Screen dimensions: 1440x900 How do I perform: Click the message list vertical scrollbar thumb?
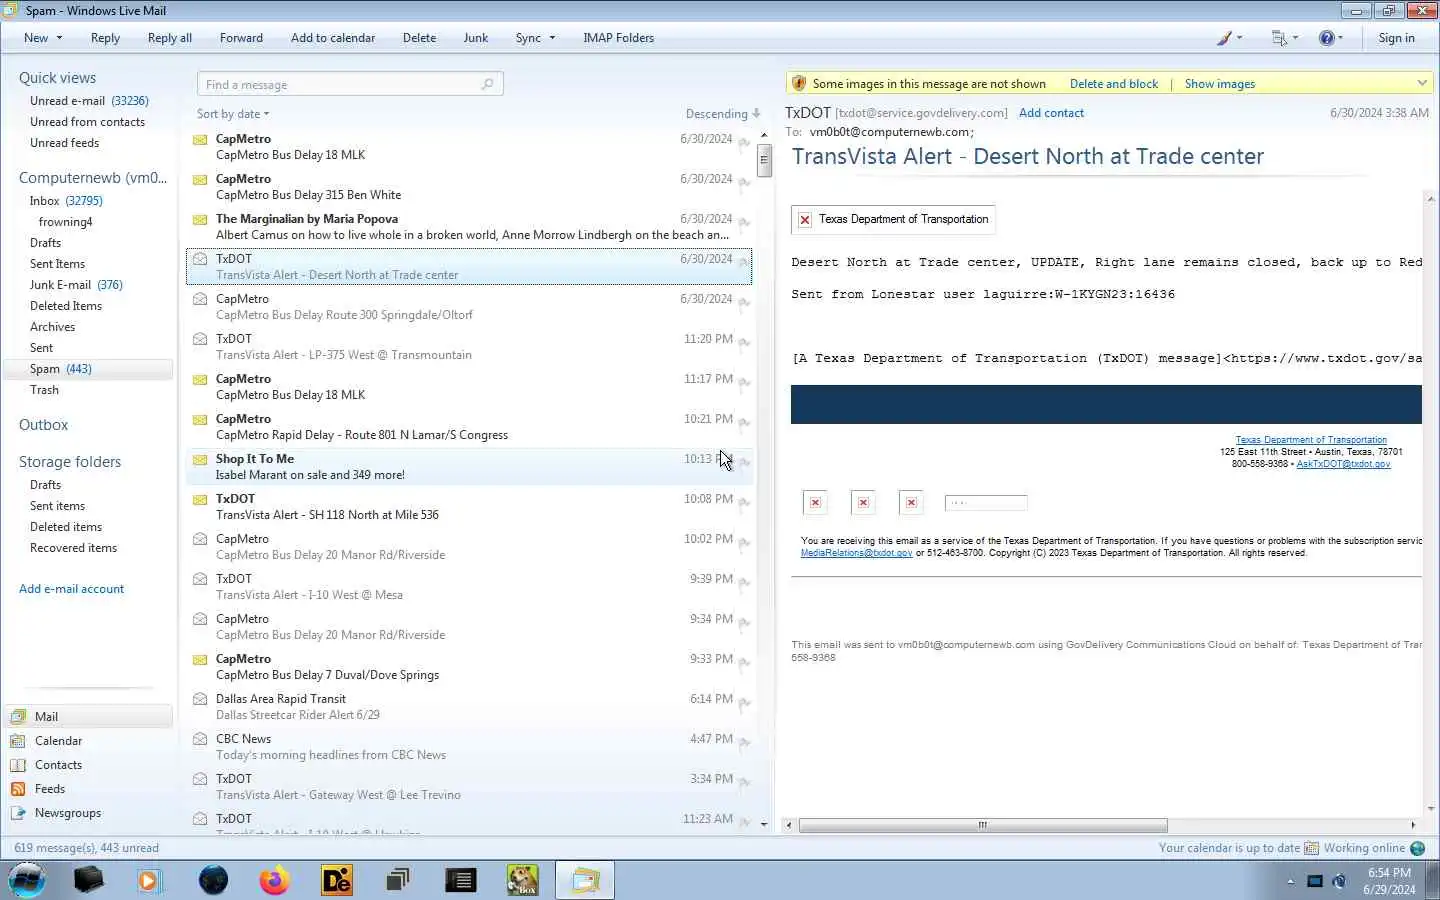point(764,159)
